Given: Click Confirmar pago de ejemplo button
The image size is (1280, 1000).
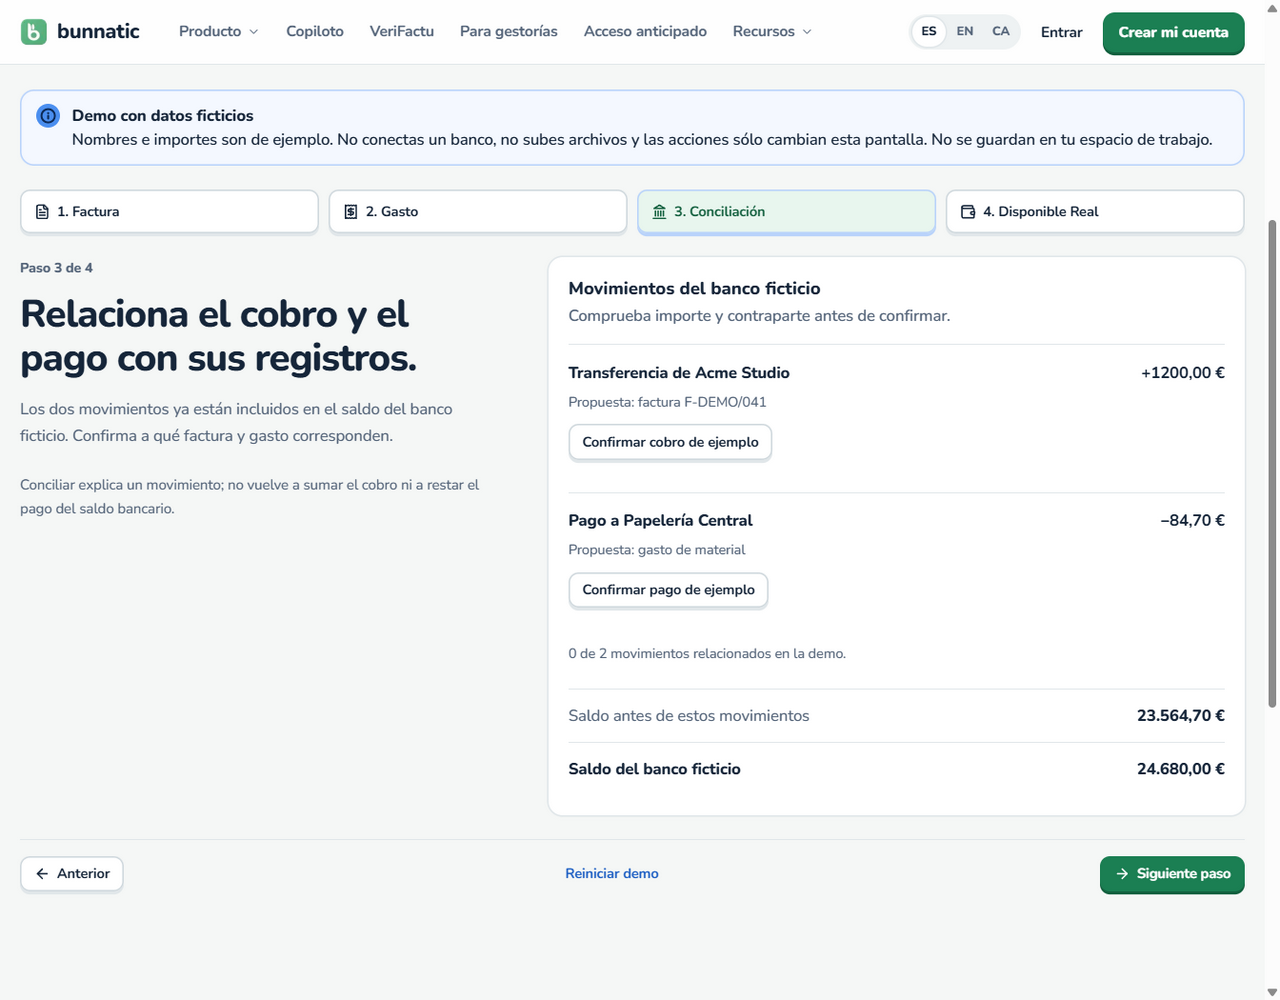Looking at the screenshot, I should pyautogui.click(x=668, y=590).
